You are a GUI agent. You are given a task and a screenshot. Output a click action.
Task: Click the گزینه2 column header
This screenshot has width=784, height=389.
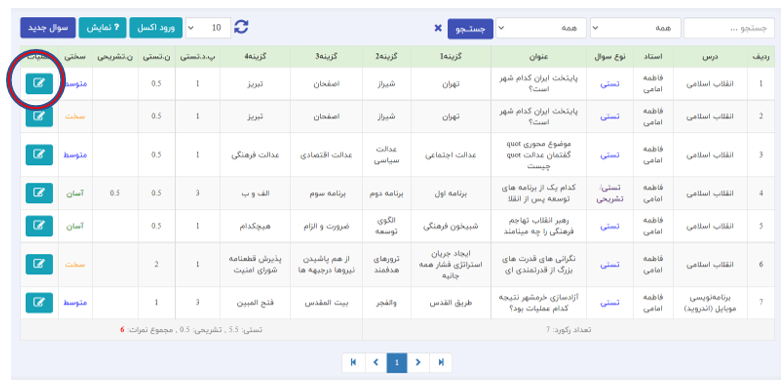386,56
